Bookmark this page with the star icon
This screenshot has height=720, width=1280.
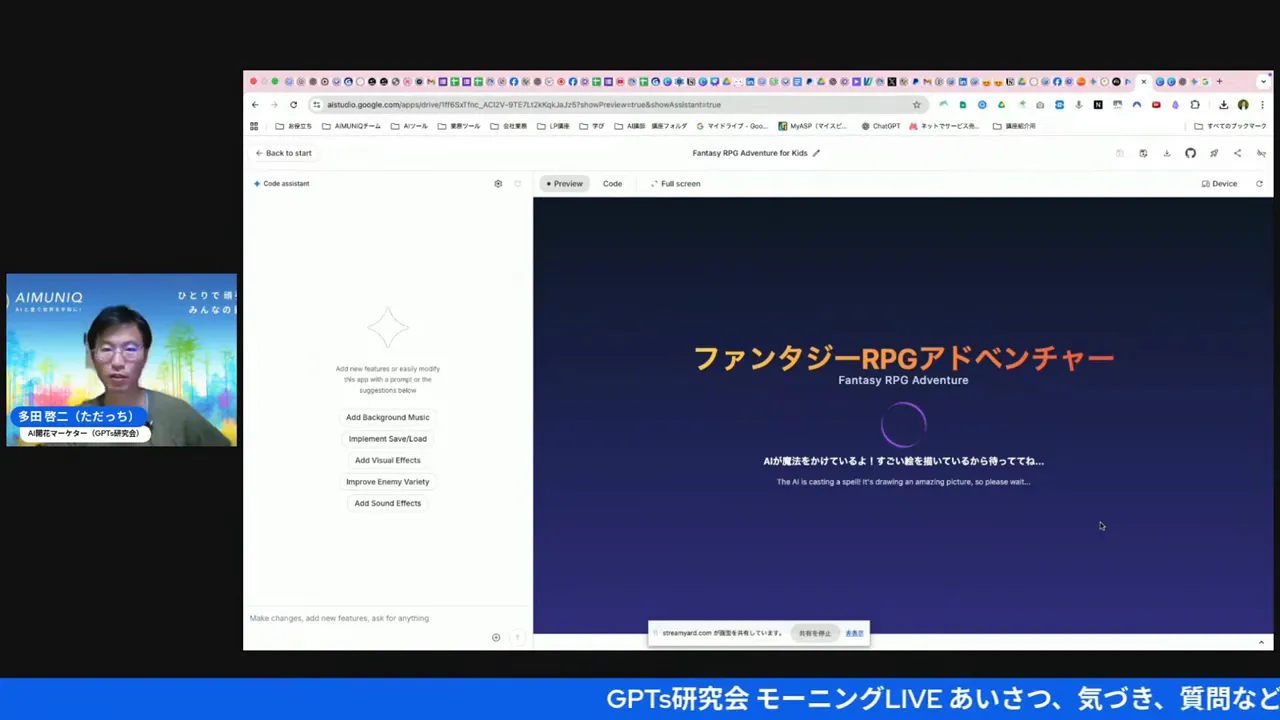click(916, 104)
